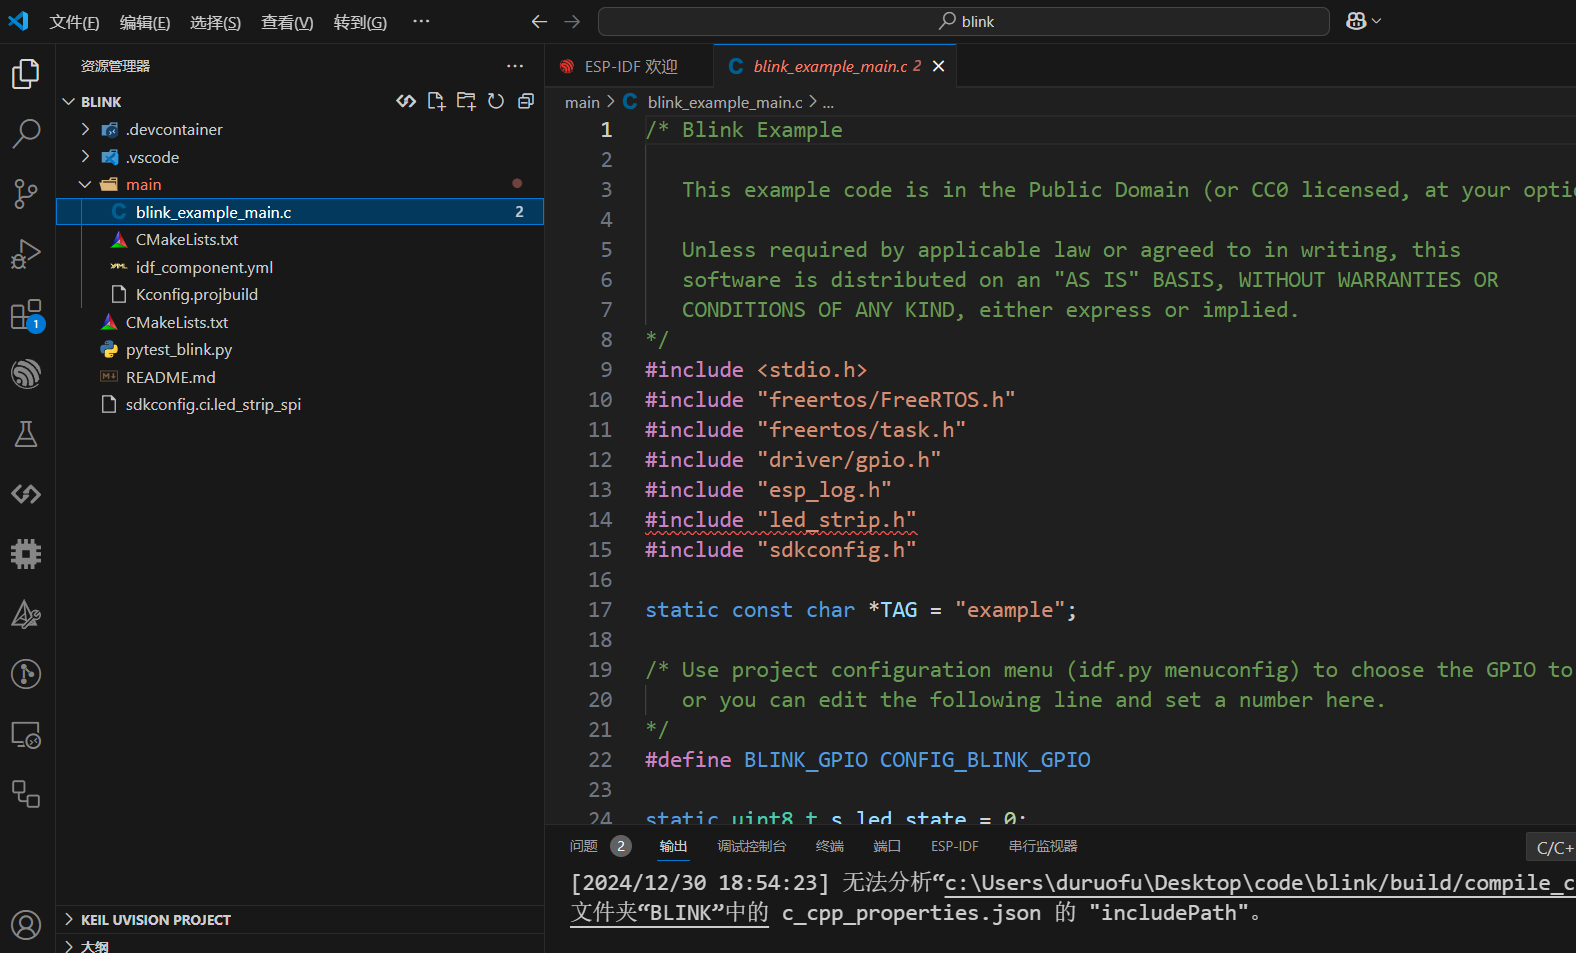Screen dimensions: 1576x953
Task: Collapse all folders in explorer
Action: 526,101
